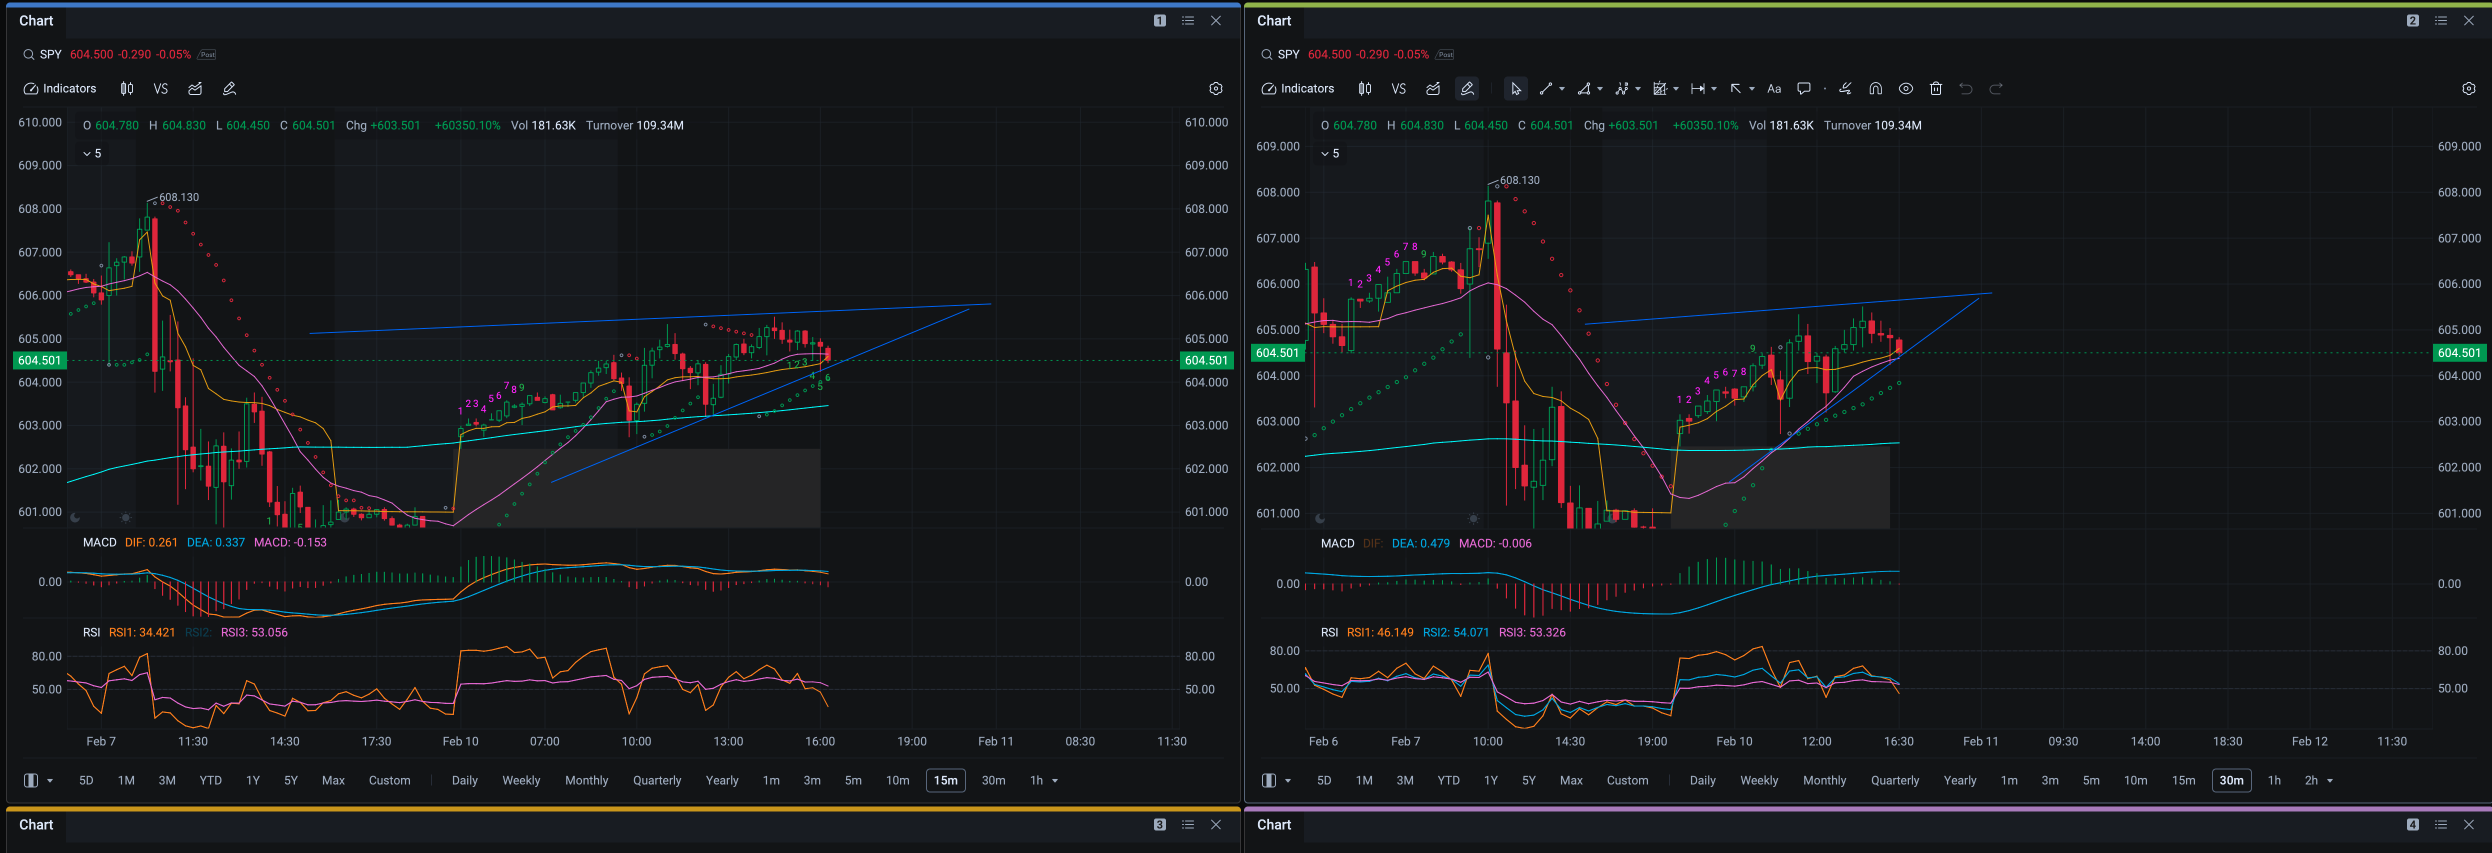Select 30m interval in chart 1
Image resolution: width=2492 pixels, height=853 pixels.
click(x=993, y=781)
